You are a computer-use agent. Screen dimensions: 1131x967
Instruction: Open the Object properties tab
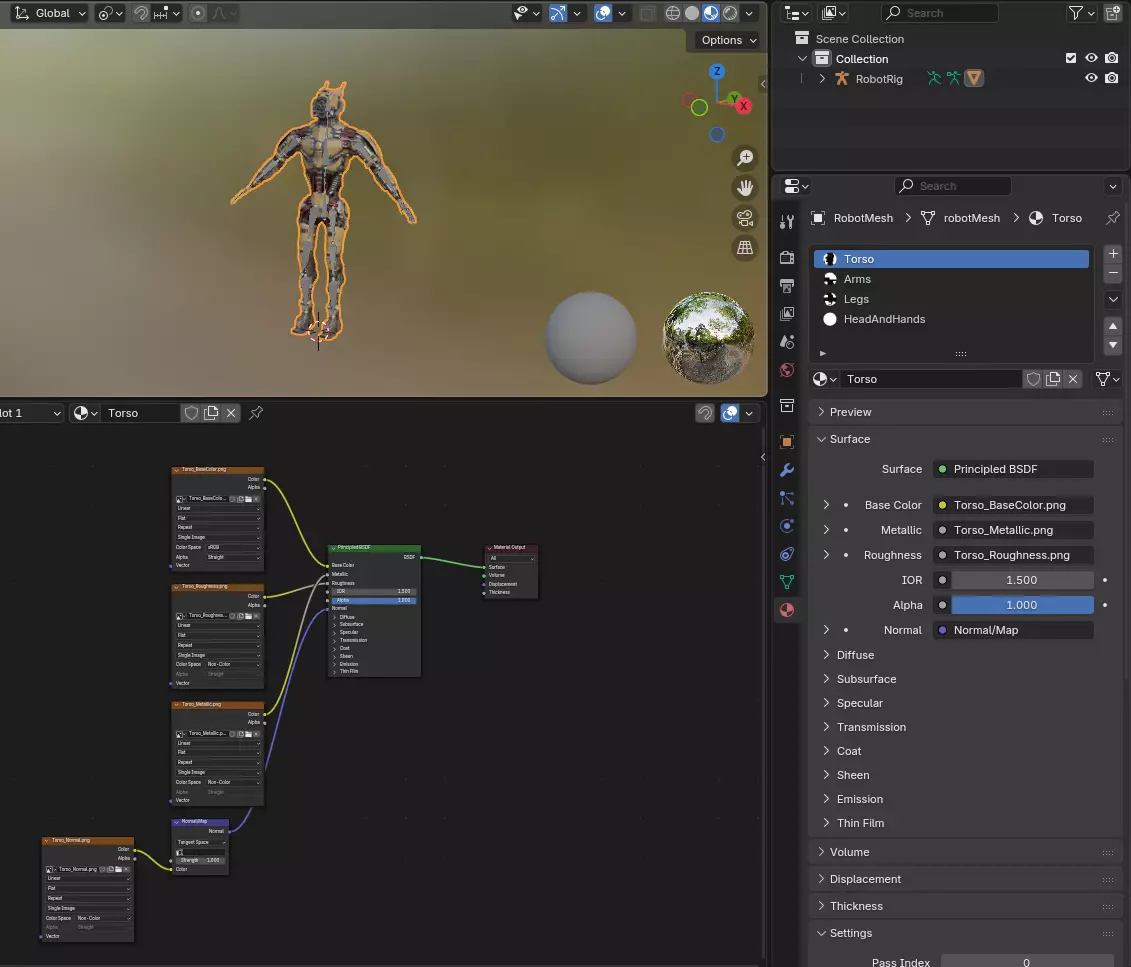click(787, 441)
